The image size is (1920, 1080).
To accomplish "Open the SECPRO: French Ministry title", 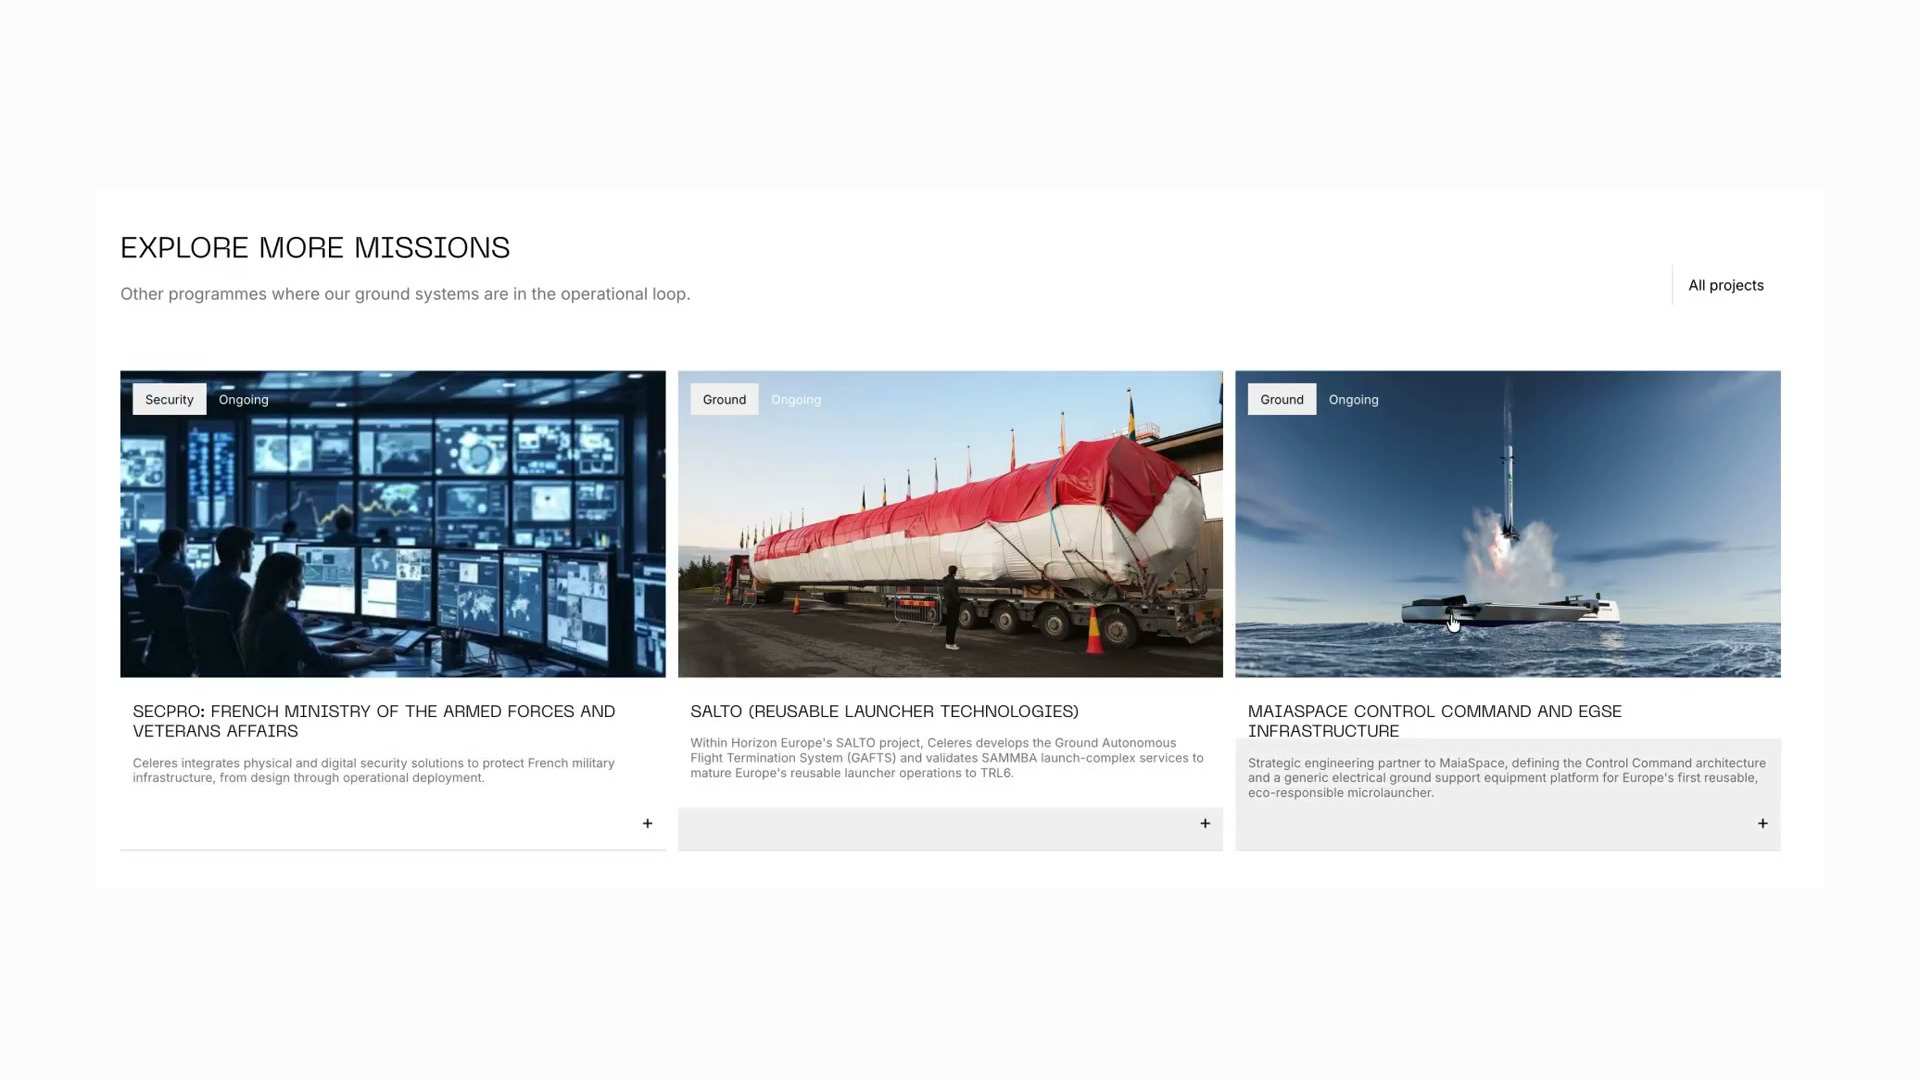I will [374, 721].
